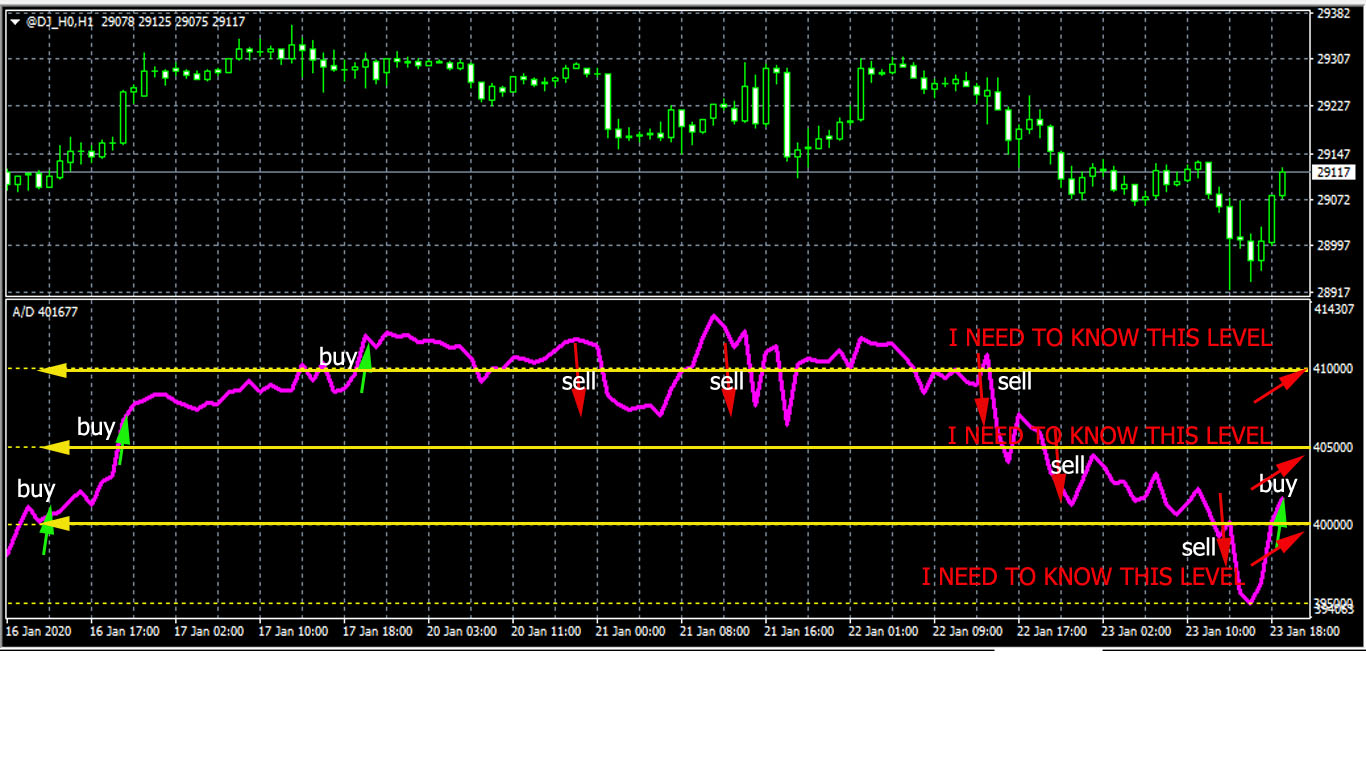The image size is (1366, 768).
Task: Open the chart dropdown triangle beside @DJ_H0,H1
Action: click(x=14, y=21)
